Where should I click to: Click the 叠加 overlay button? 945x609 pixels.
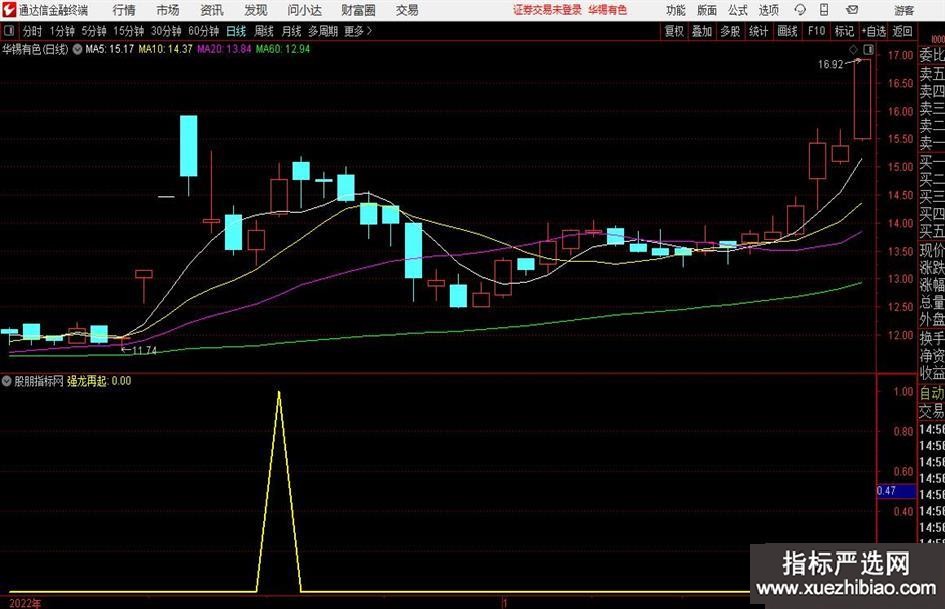coord(702,31)
